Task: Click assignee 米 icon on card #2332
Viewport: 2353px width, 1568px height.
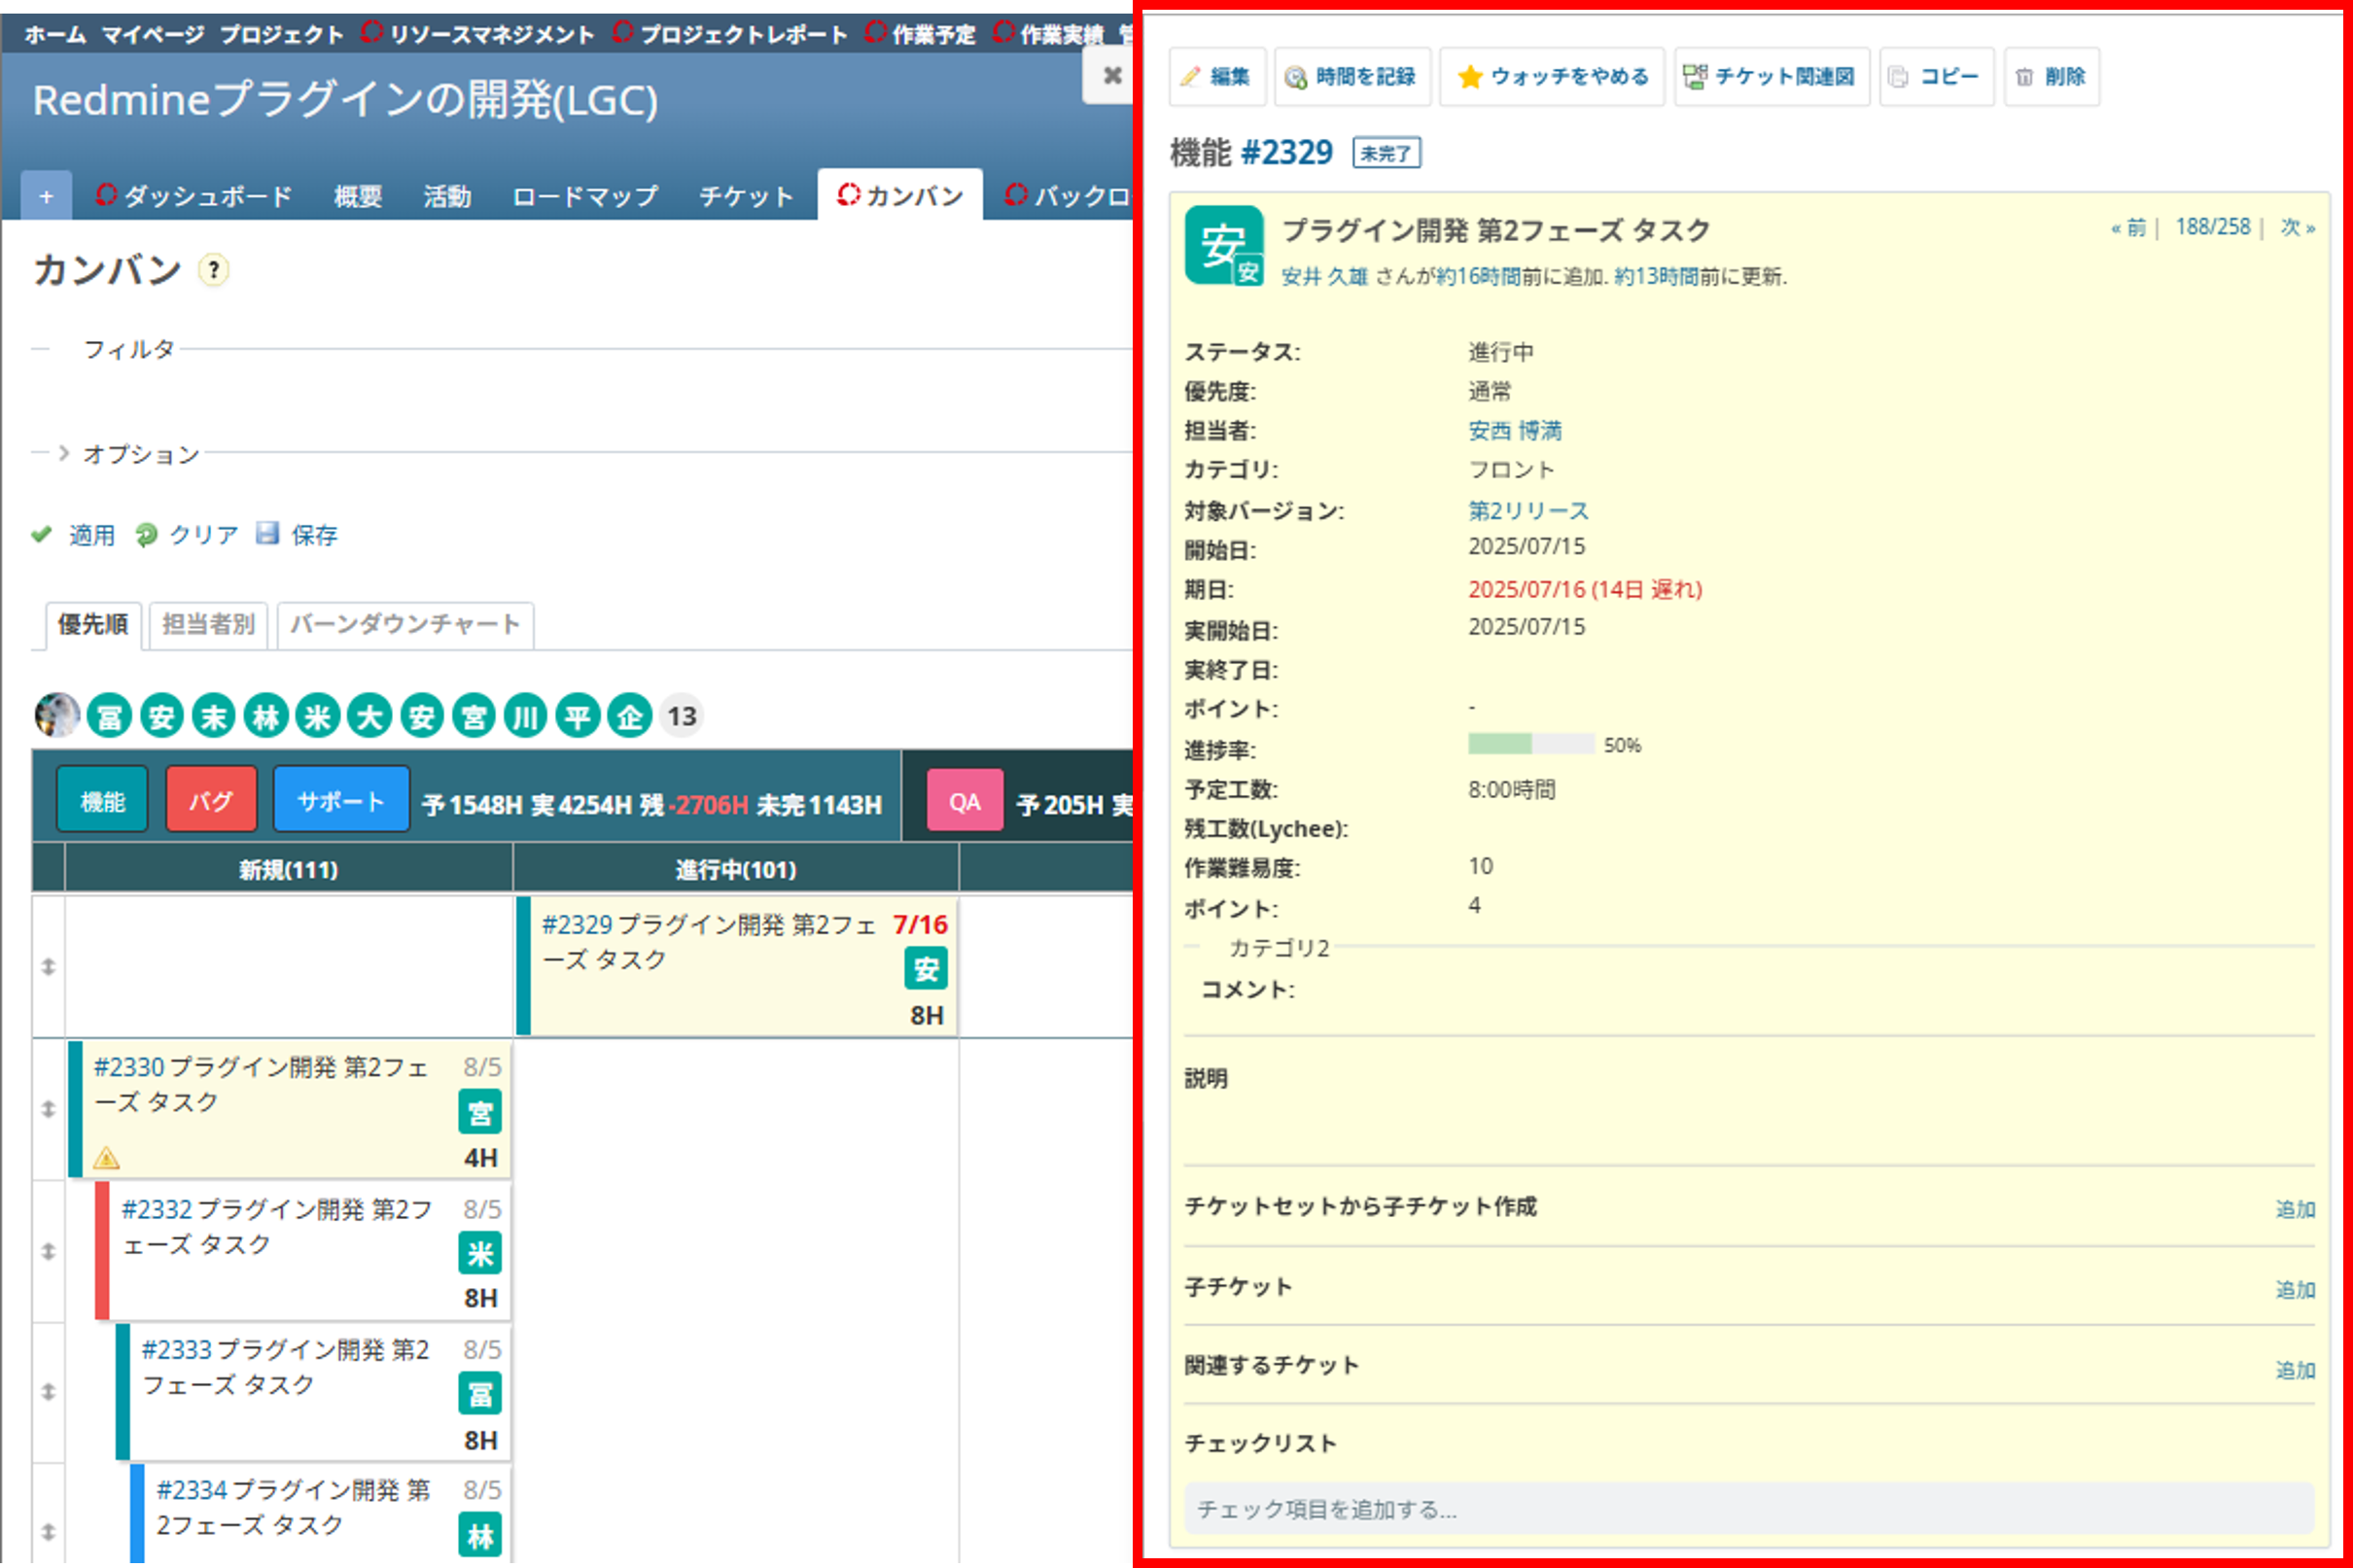Action: tap(480, 1253)
